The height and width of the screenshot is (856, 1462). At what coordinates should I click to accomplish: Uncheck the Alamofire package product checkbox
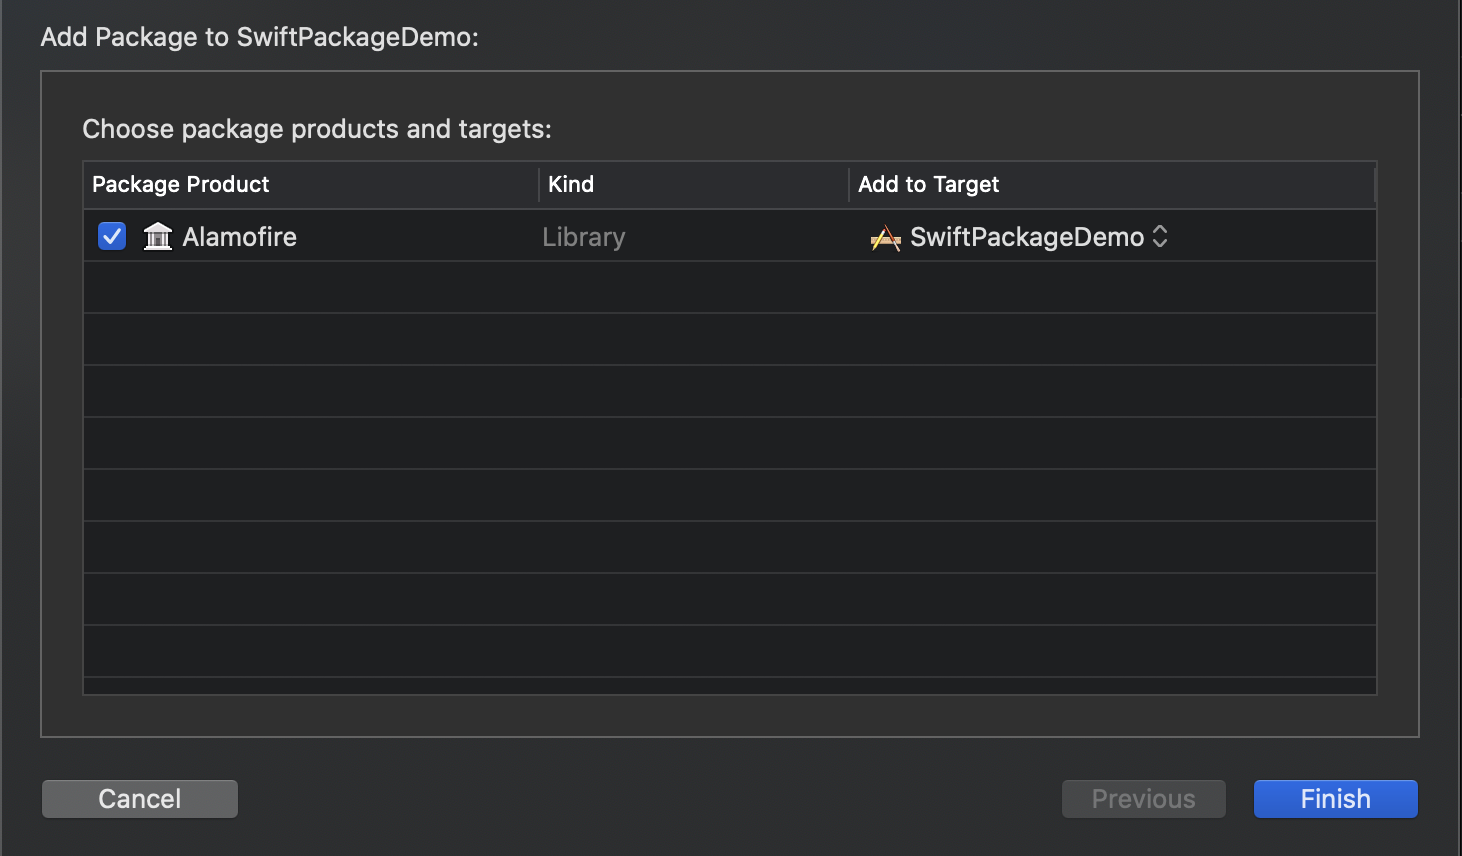point(112,237)
